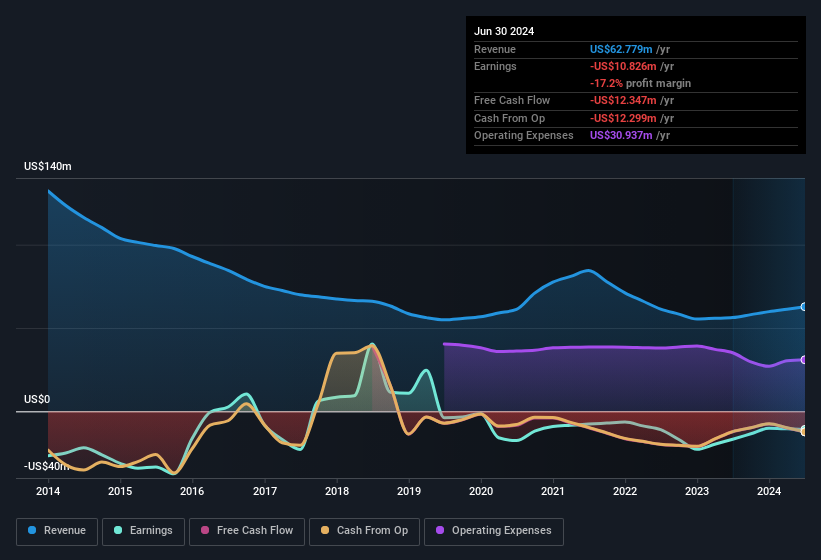The image size is (821, 560).
Task: Click the pink Free Cash Flow dot
Action: (x=207, y=531)
